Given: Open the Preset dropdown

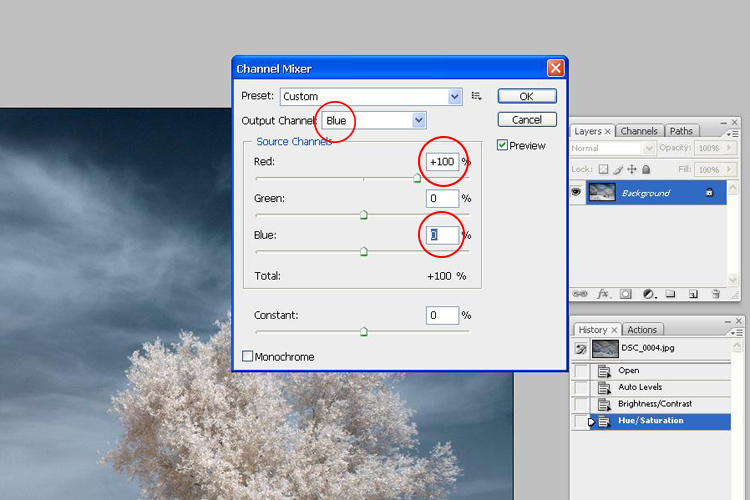Looking at the screenshot, I should click(x=455, y=96).
